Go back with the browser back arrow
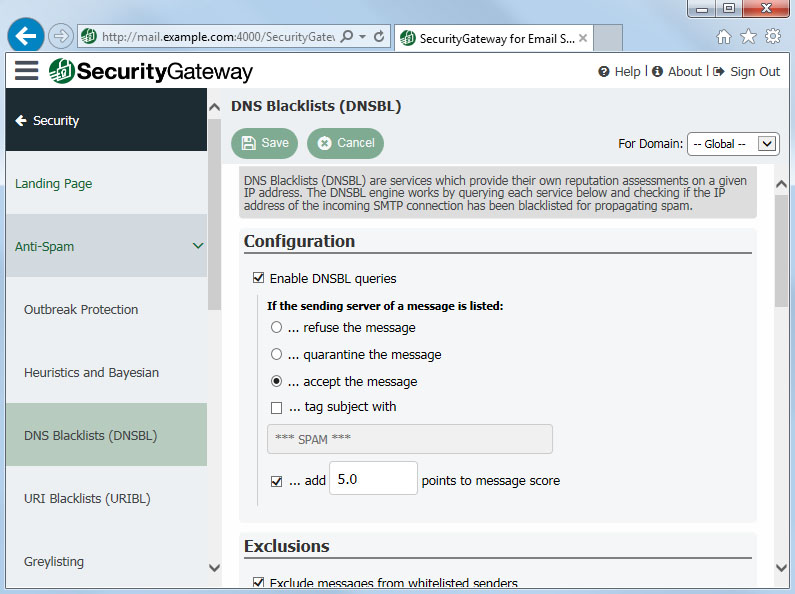 (25, 35)
